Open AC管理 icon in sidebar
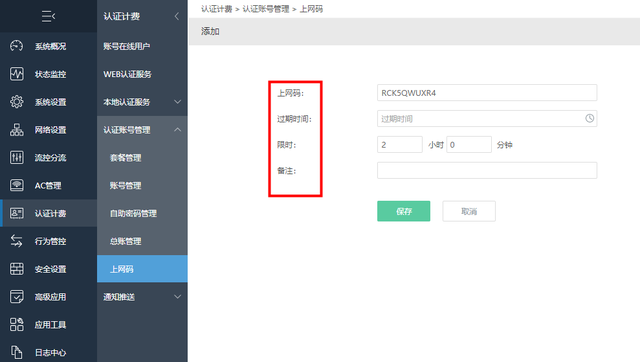 (x=16, y=185)
